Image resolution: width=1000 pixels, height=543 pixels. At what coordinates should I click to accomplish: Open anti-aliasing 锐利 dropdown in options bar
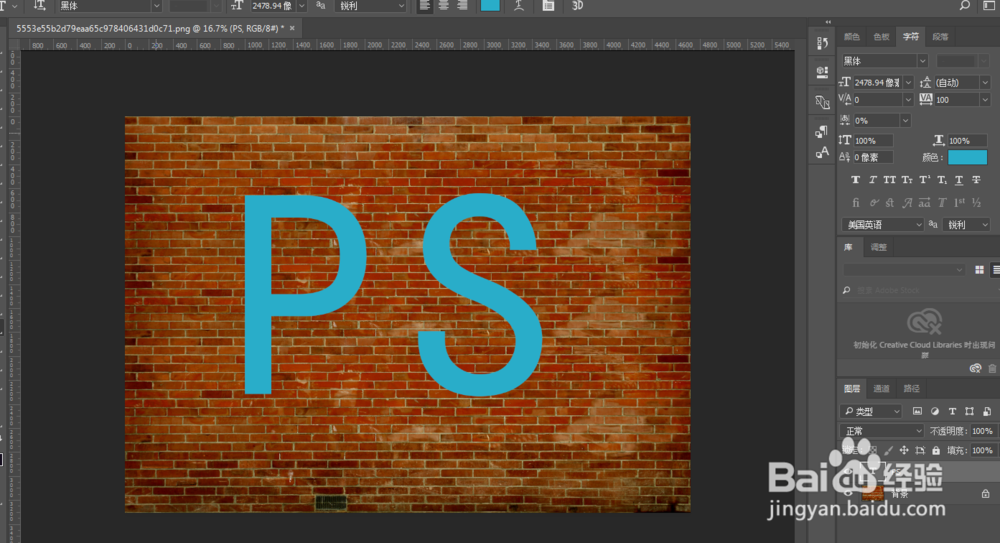coord(372,6)
